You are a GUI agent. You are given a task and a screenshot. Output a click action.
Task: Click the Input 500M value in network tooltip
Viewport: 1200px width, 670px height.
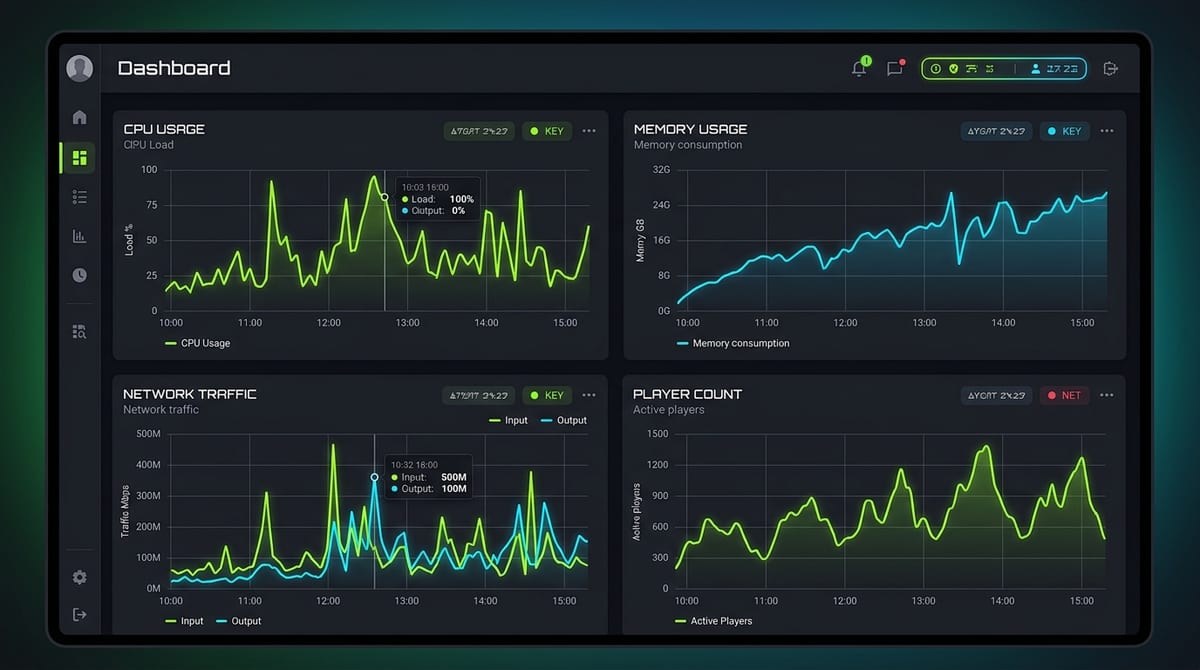click(454, 477)
